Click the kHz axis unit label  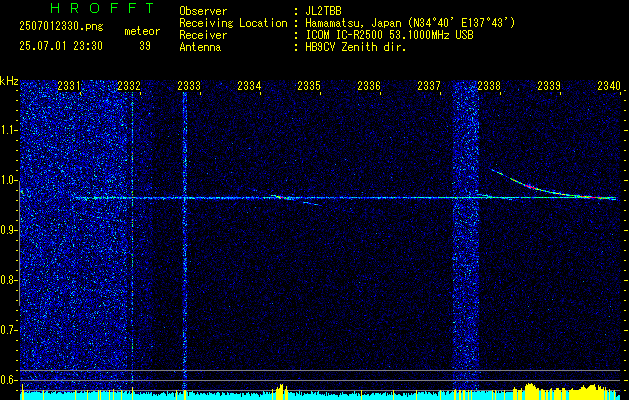click(x=9, y=81)
